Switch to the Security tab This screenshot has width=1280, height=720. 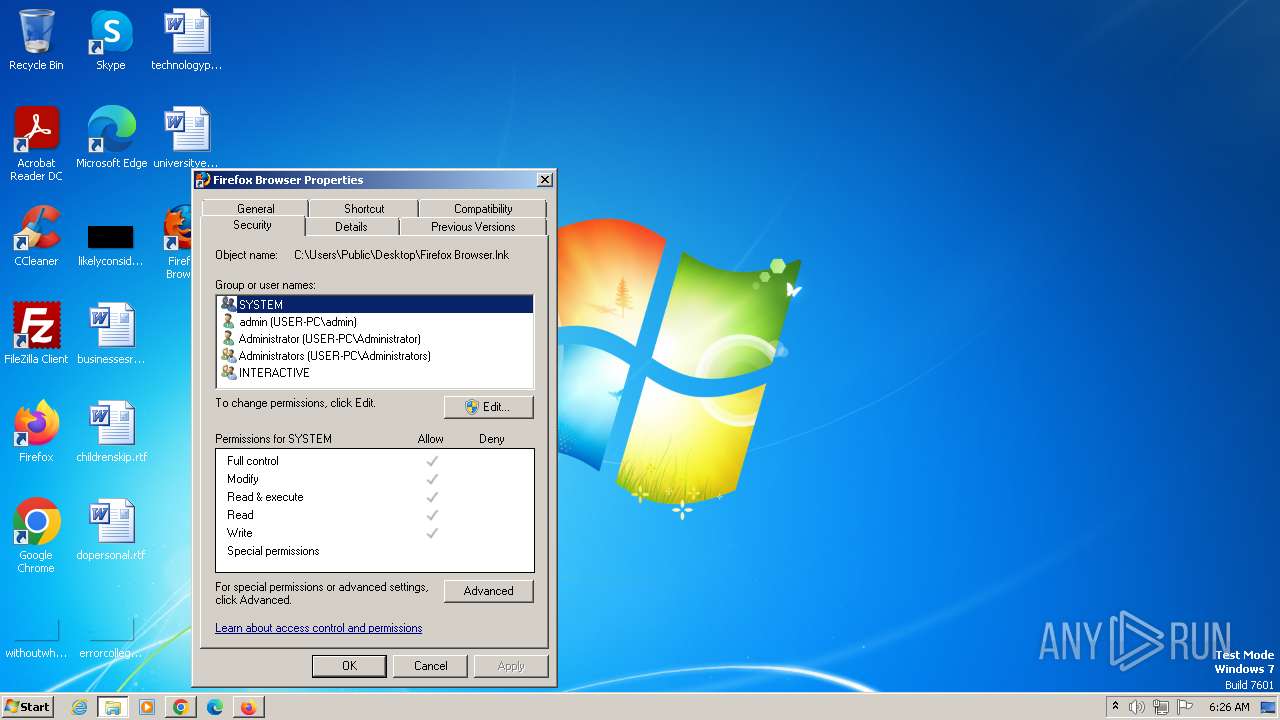(252, 226)
